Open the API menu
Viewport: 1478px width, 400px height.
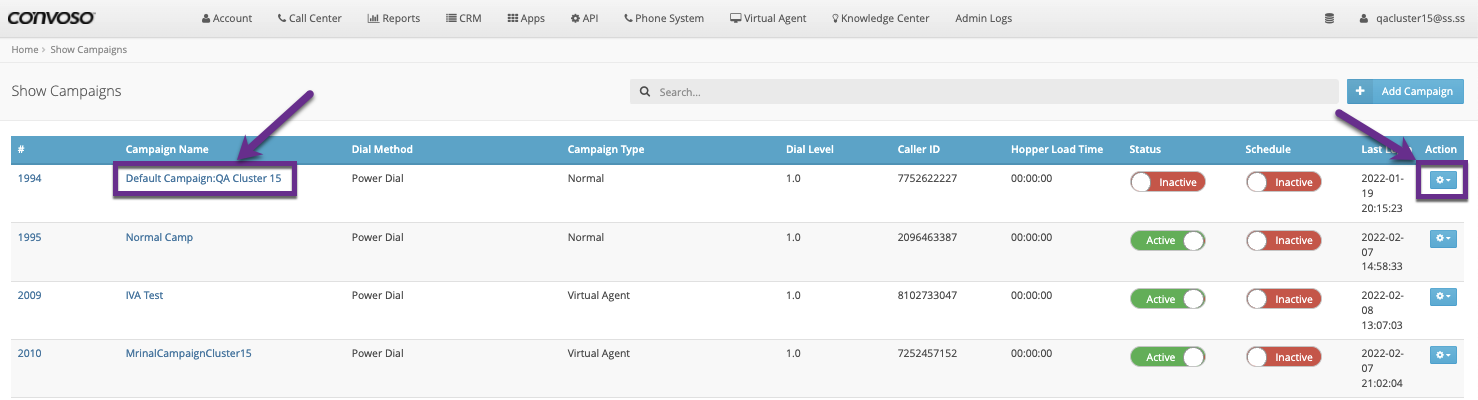[584, 18]
